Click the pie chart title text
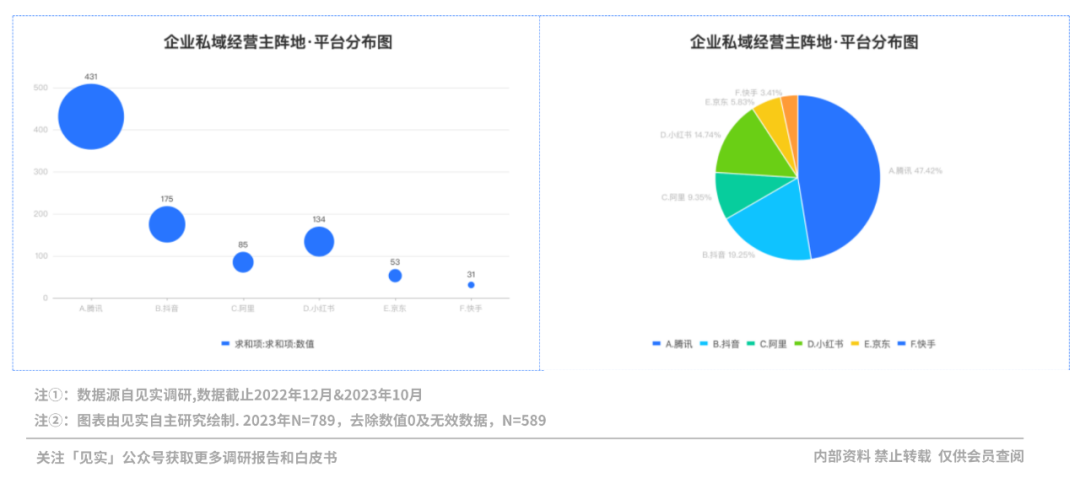Image resolution: width=1080 pixels, height=478 pixels. (804, 42)
